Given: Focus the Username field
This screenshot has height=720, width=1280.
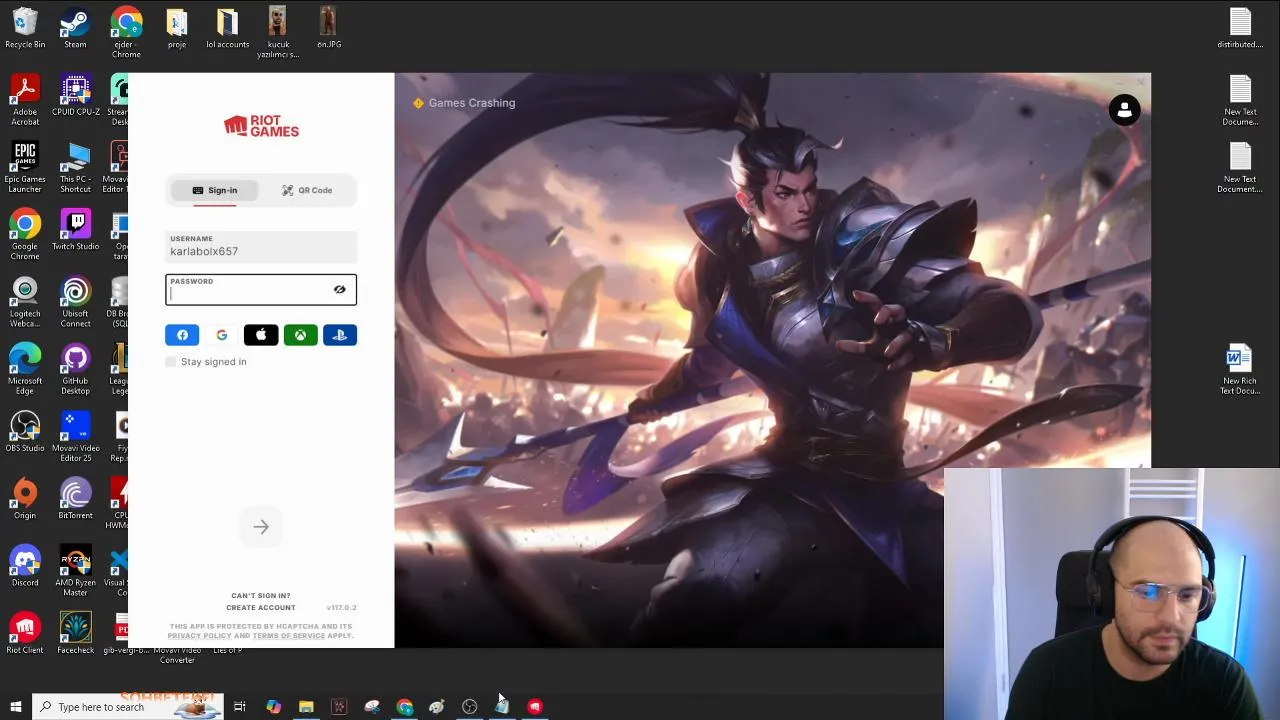Looking at the screenshot, I should pos(261,247).
